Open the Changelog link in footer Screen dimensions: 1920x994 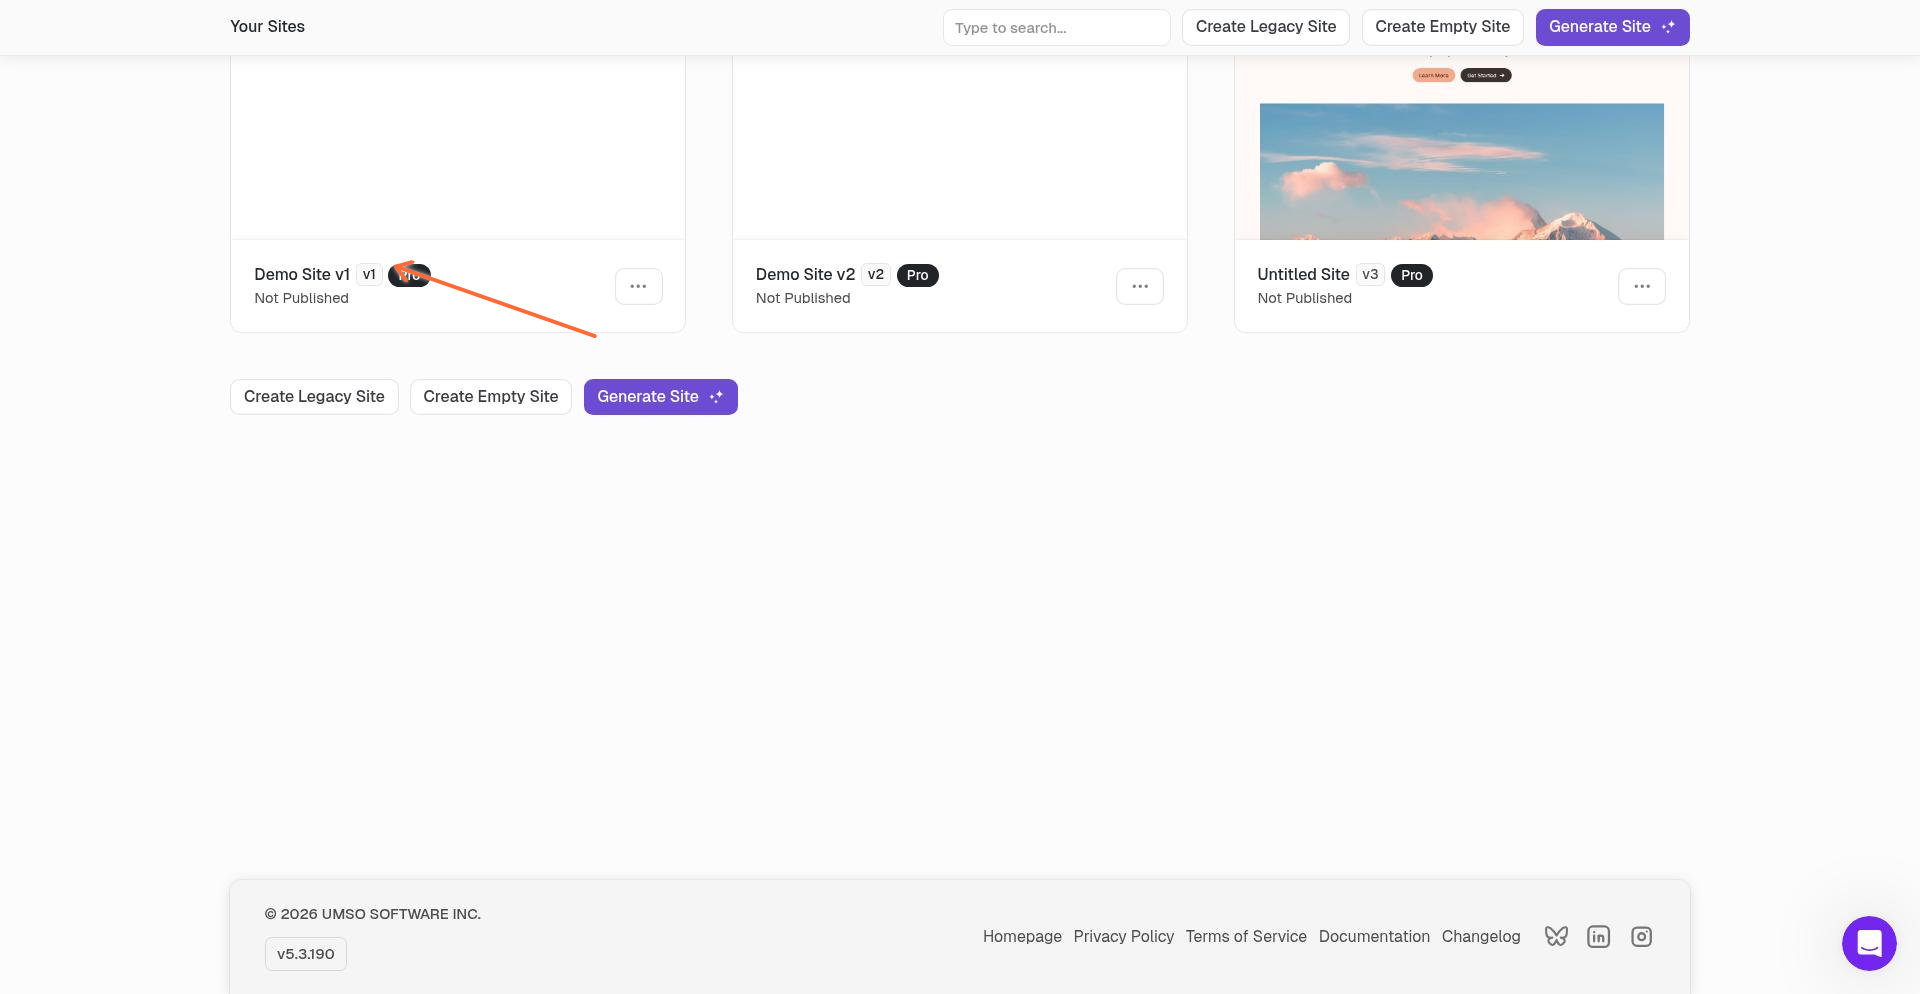coord(1481,936)
